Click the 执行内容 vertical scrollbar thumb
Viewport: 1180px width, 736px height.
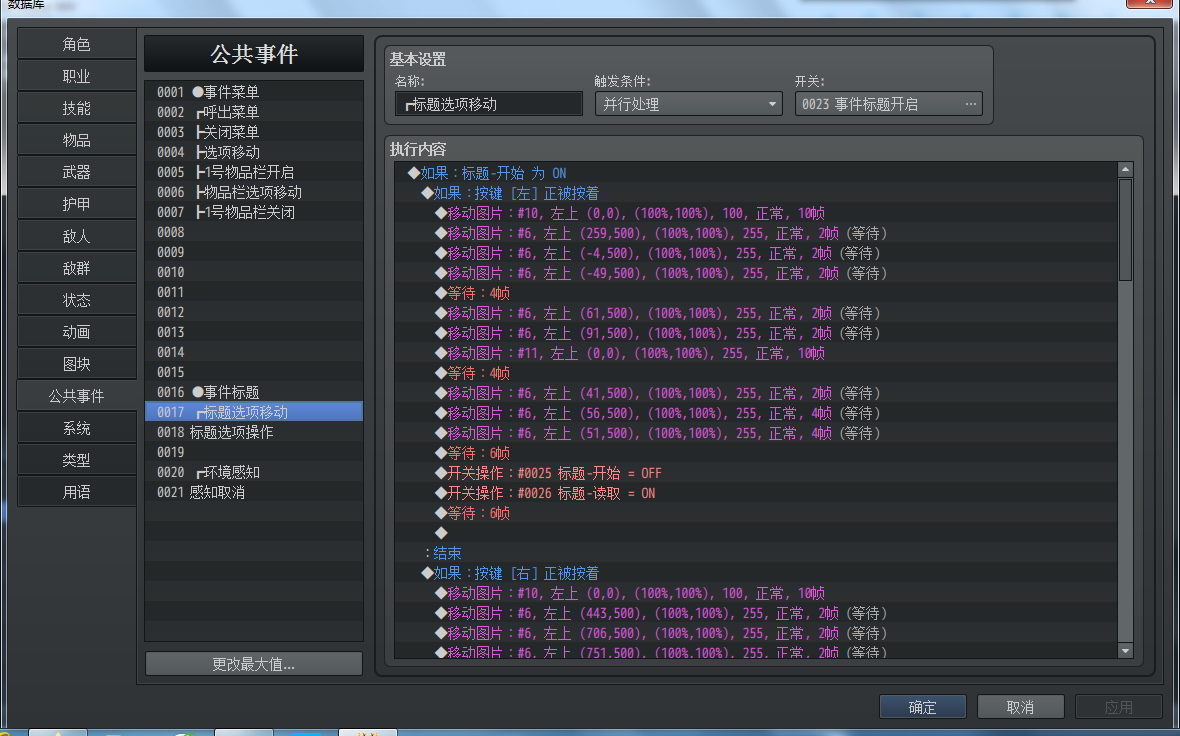pyautogui.click(x=1125, y=230)
